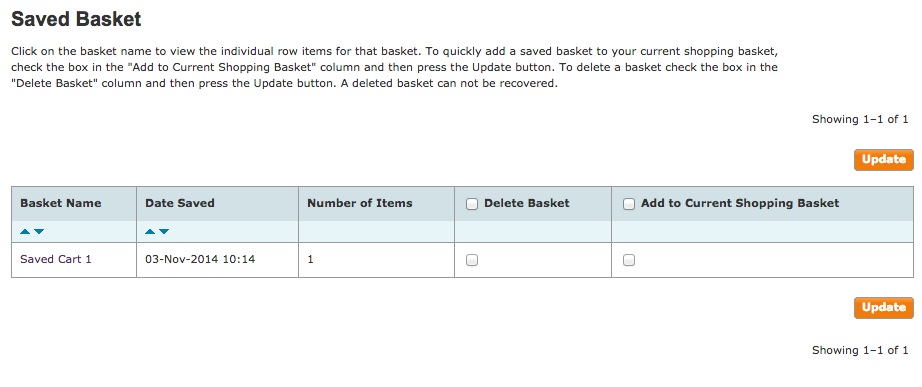Click the Update button above the table

click(884, 160)
